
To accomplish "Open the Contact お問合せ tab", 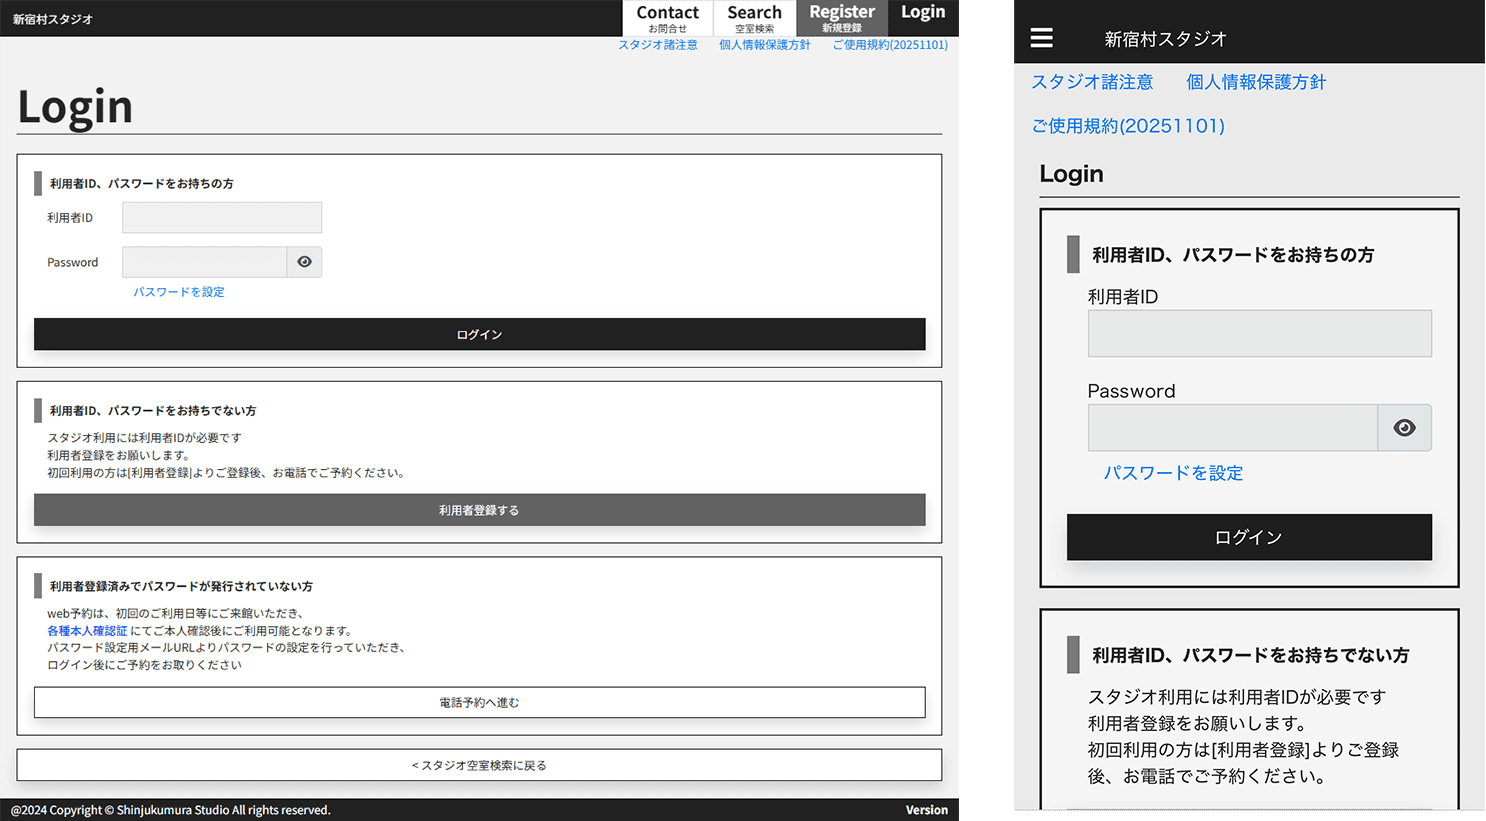I will coord(667,18).
